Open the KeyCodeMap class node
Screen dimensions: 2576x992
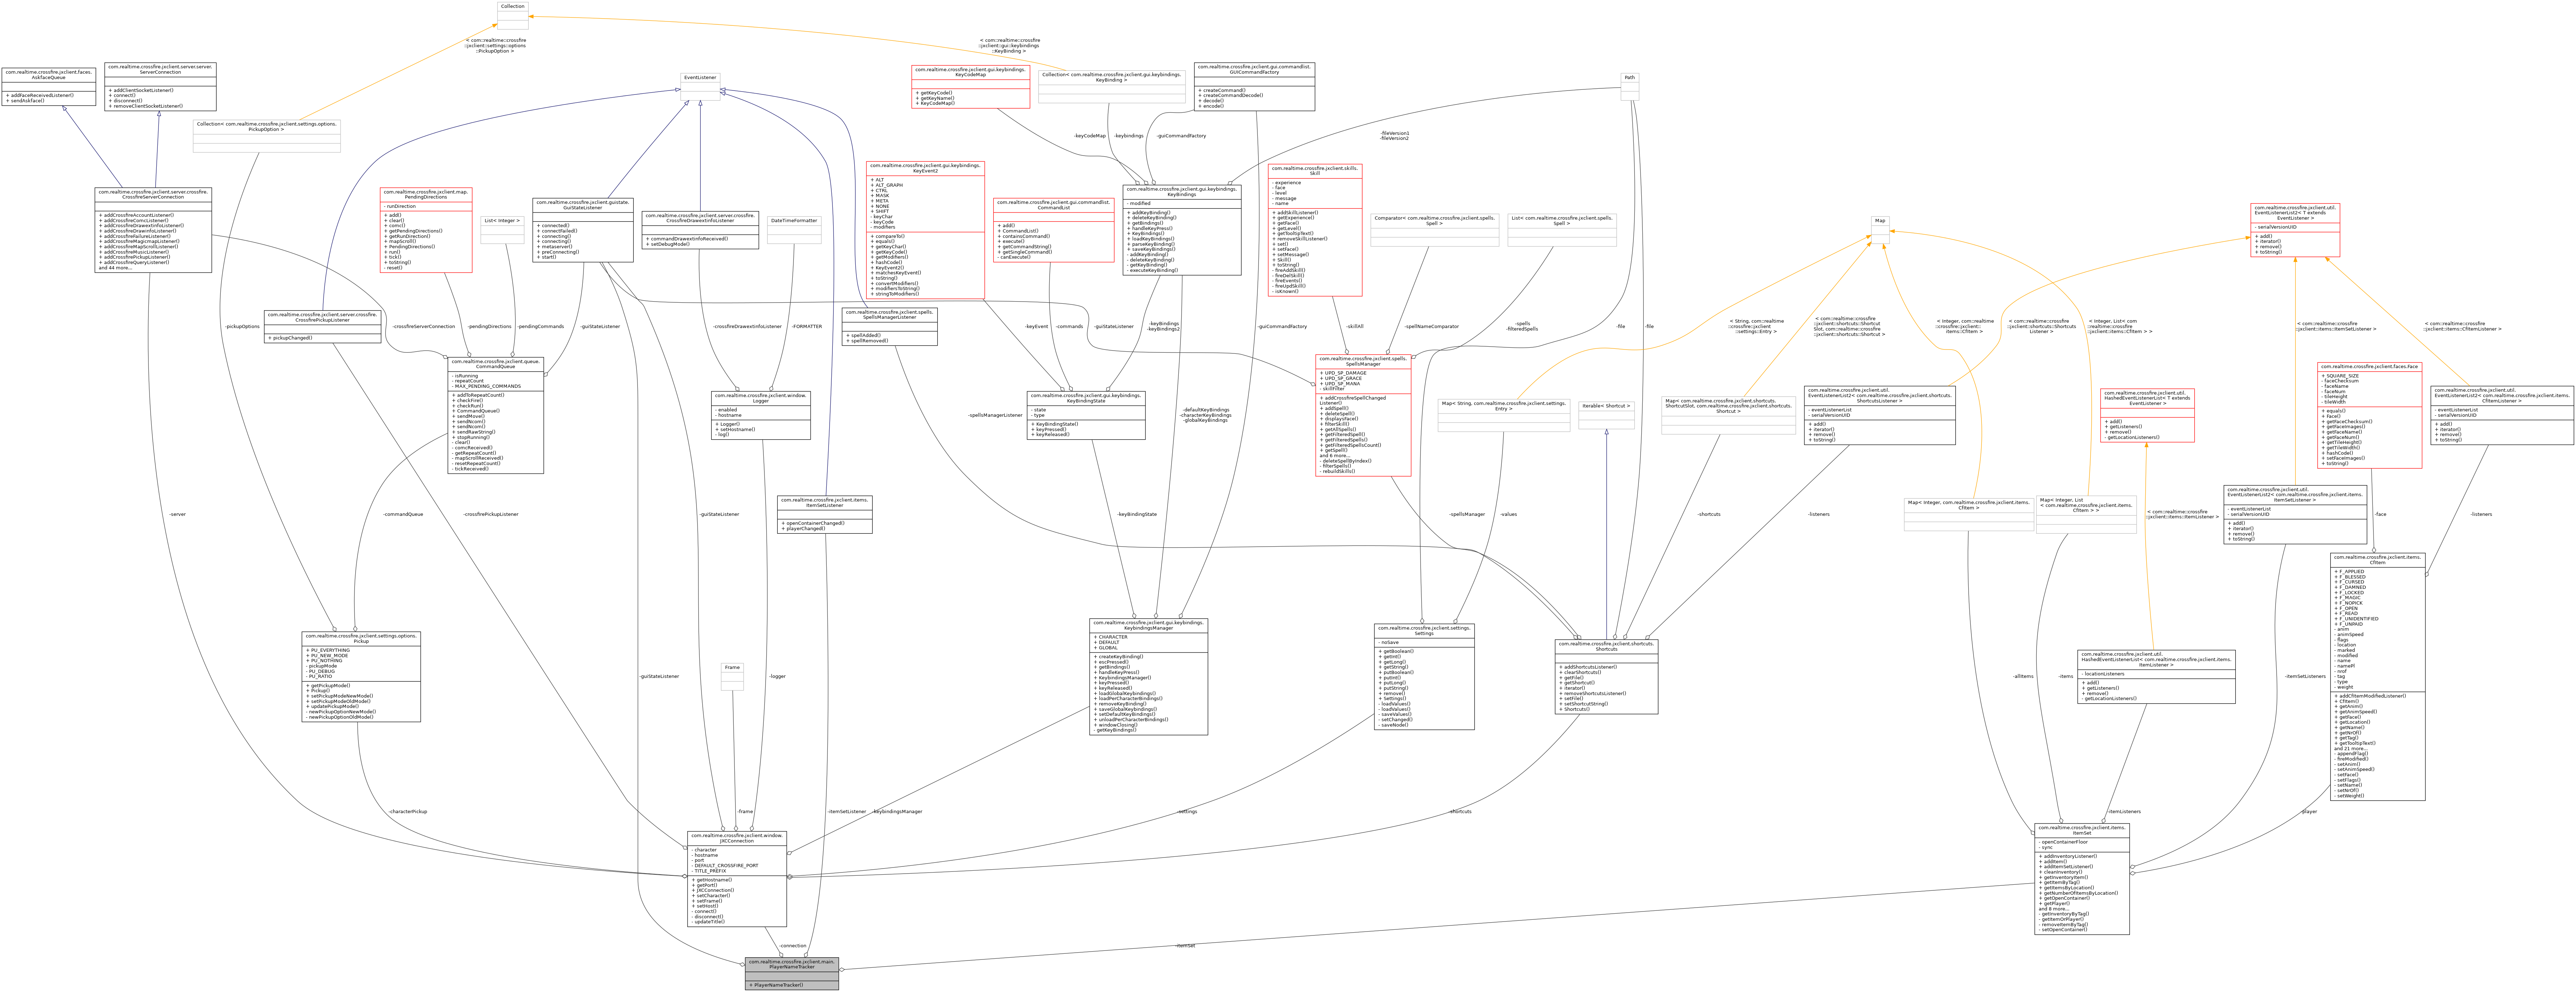(x=971, y=87)
